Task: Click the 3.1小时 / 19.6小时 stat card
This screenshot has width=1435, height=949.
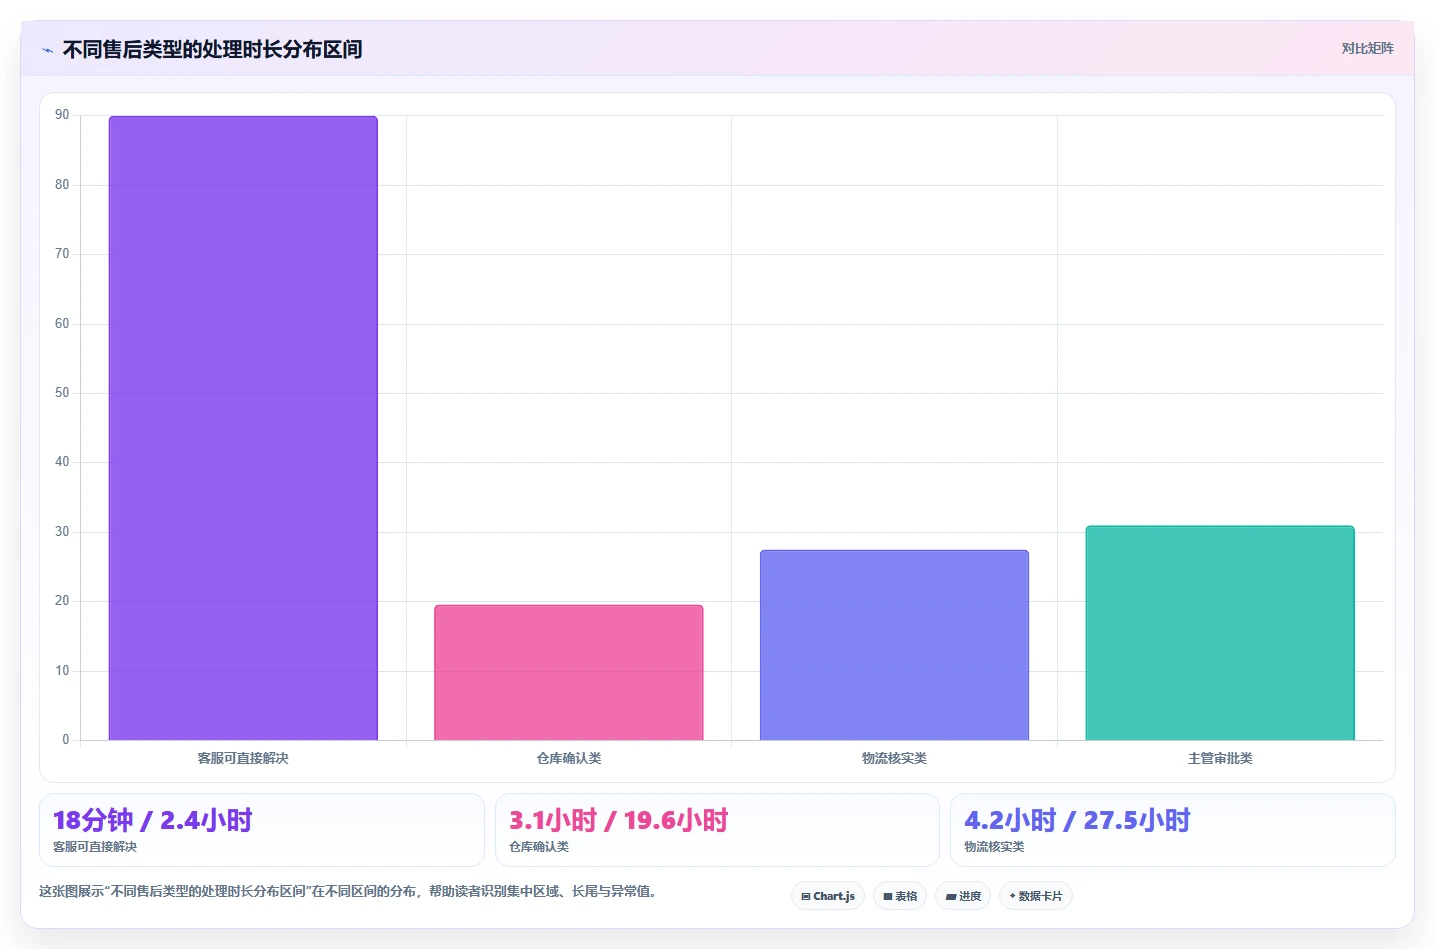Action: [x=717, y=830]
